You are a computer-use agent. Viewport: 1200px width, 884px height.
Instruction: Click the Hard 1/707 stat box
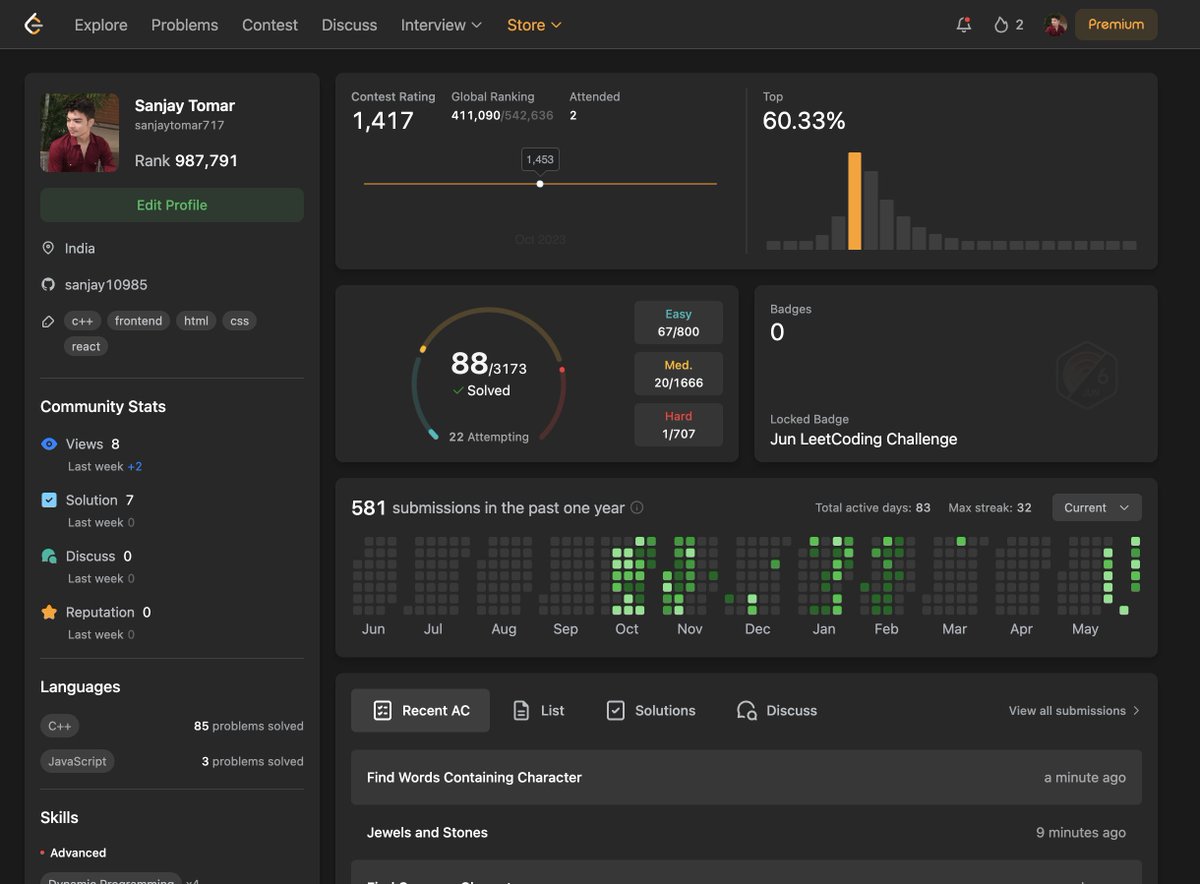tap(679, 425)
